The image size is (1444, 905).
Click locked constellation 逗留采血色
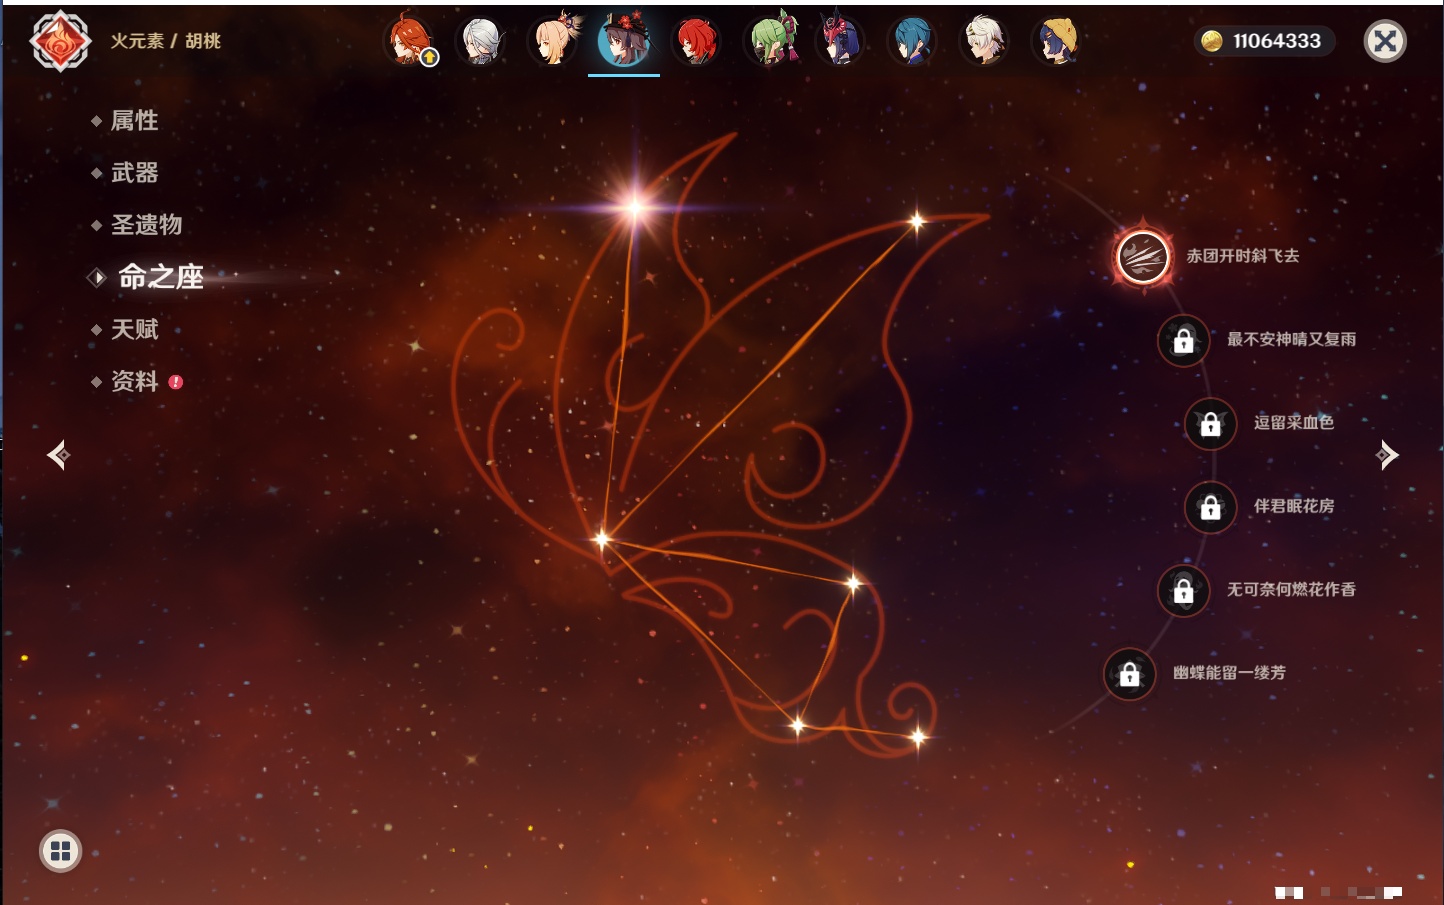(x=1210, y=423)
